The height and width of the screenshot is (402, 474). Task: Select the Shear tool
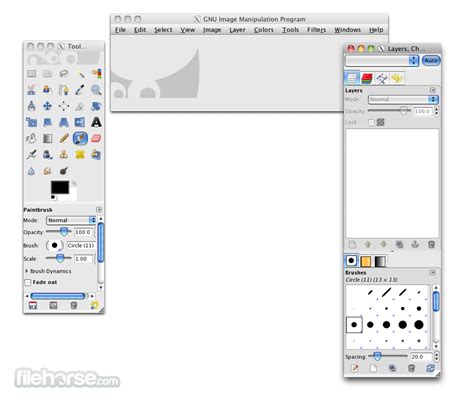[47, 122]
